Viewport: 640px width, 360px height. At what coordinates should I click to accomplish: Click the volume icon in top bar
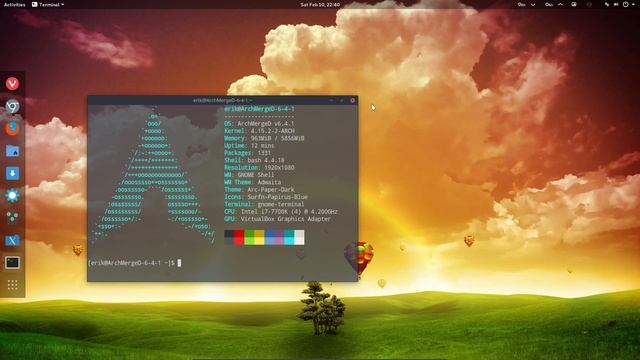[x=616, y=4]
